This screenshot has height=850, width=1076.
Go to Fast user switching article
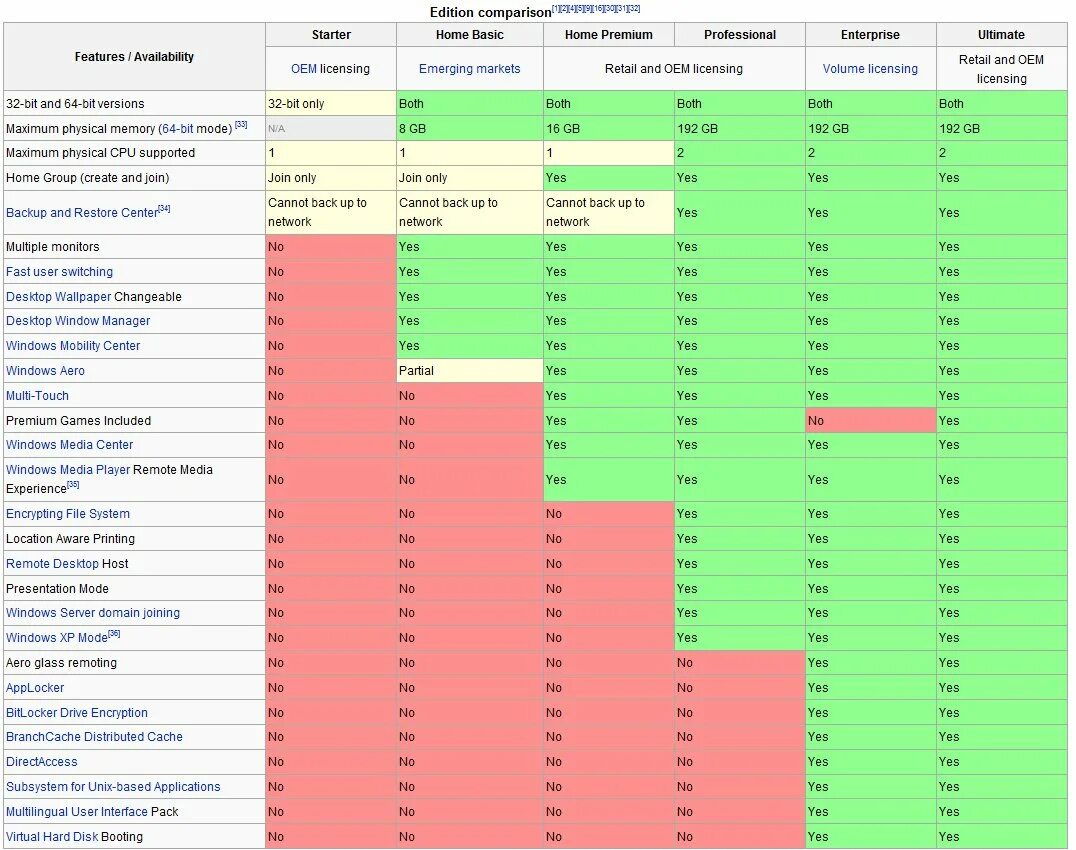point(59,272)
